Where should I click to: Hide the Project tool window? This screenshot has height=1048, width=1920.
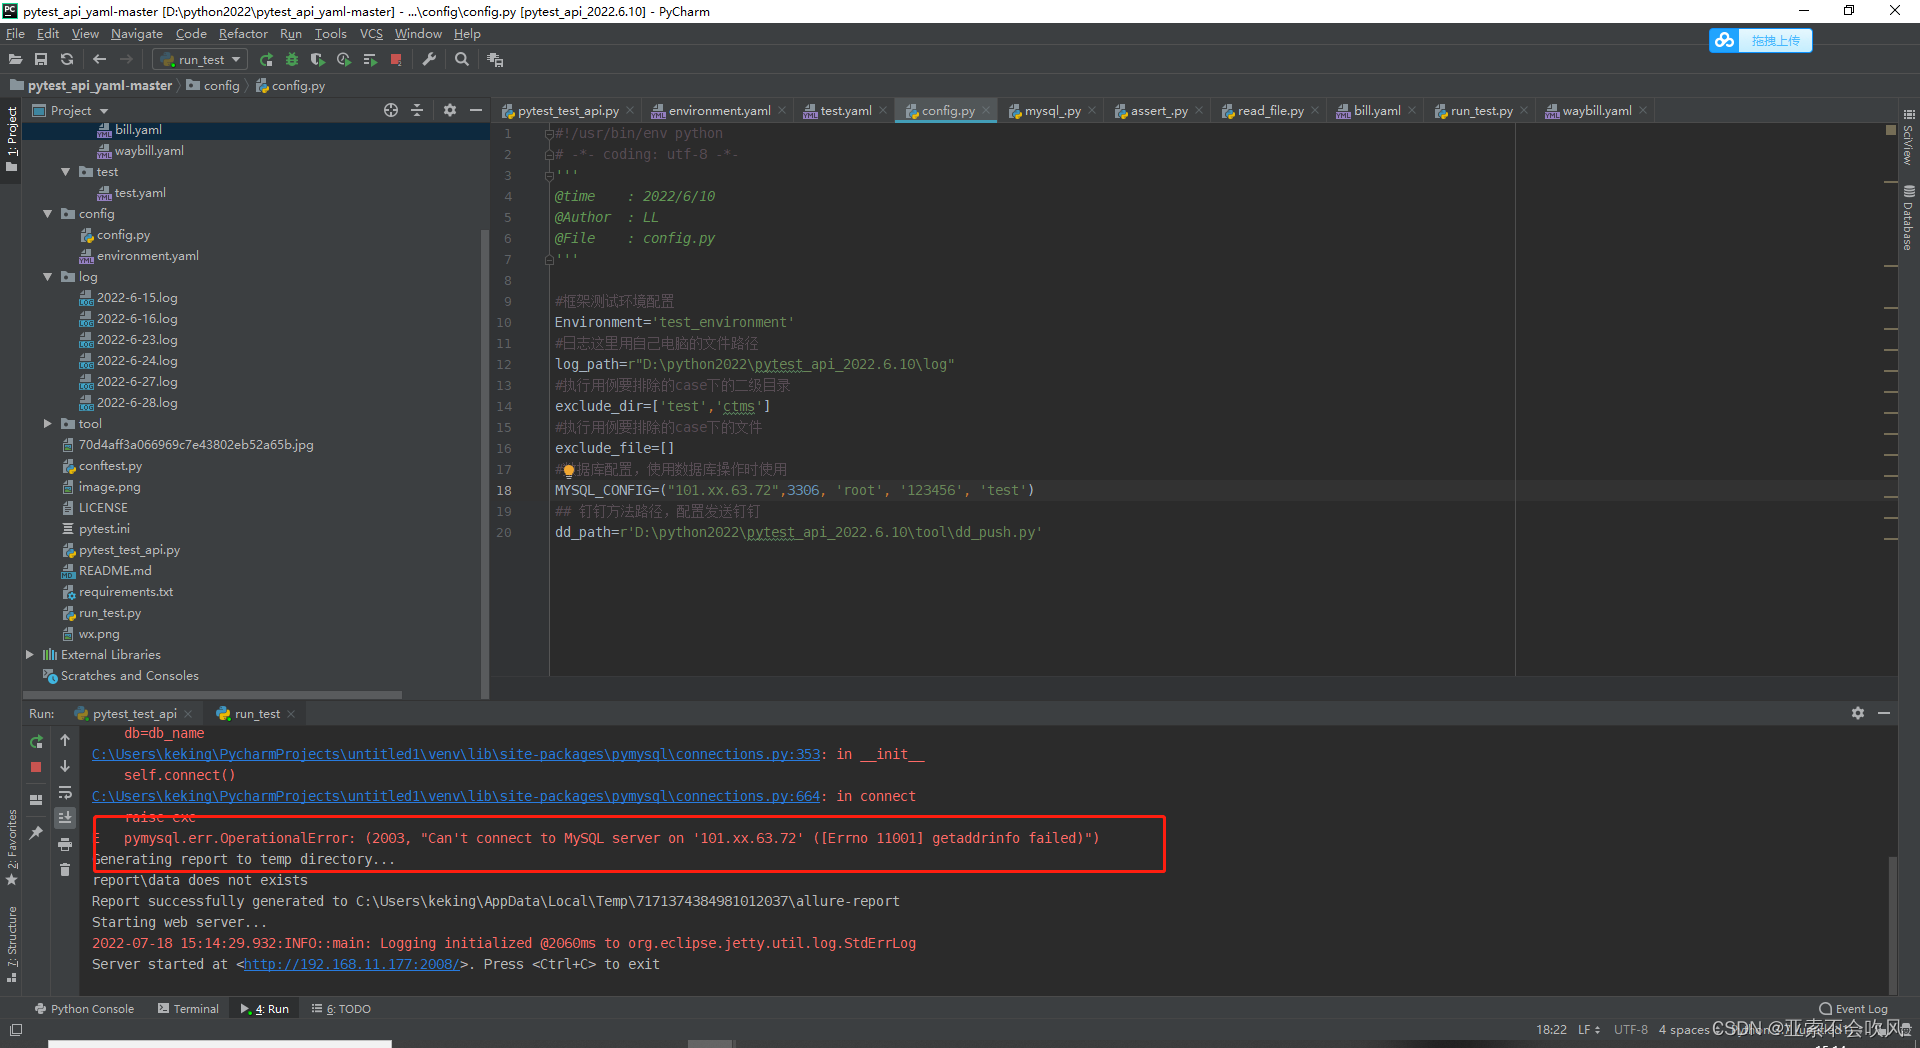point(476,110)
